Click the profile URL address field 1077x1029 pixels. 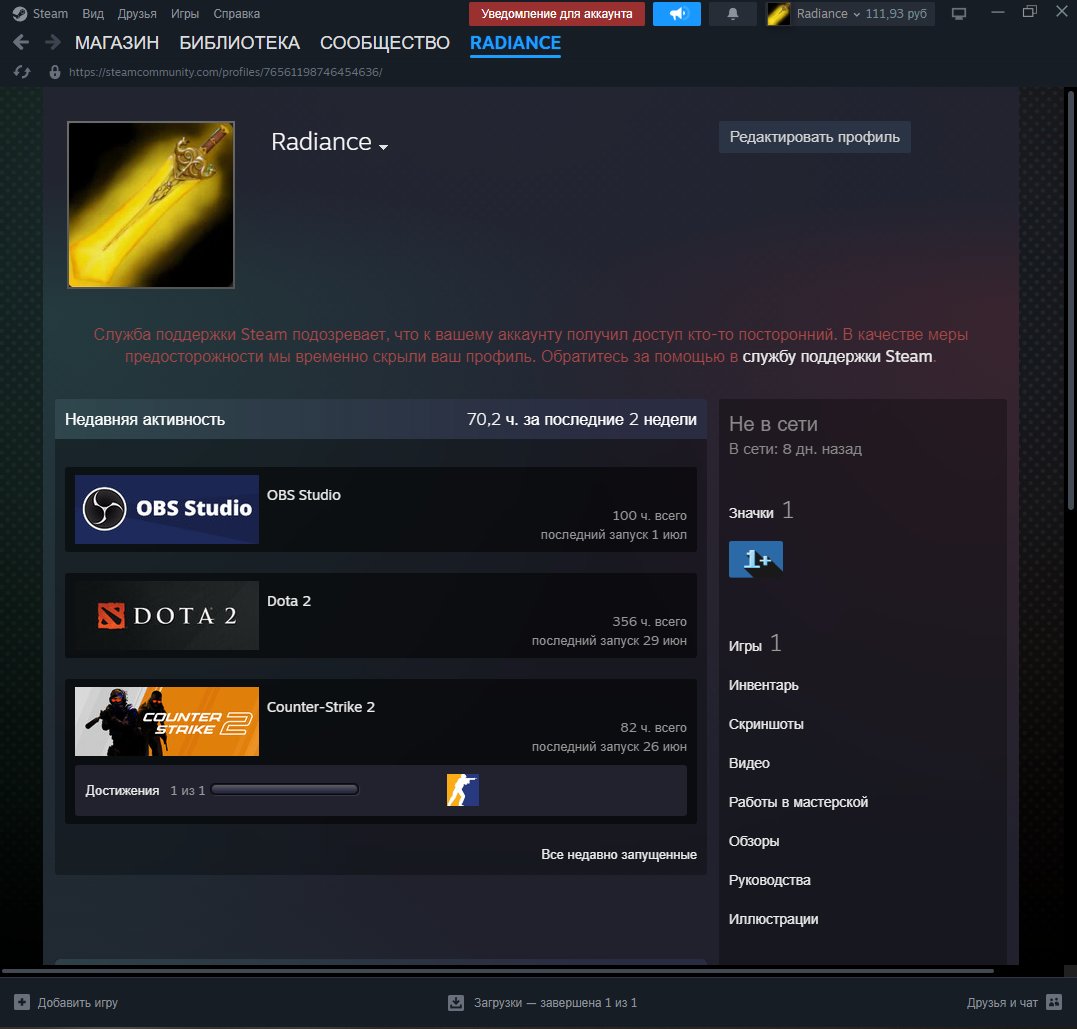click(225, 72)
